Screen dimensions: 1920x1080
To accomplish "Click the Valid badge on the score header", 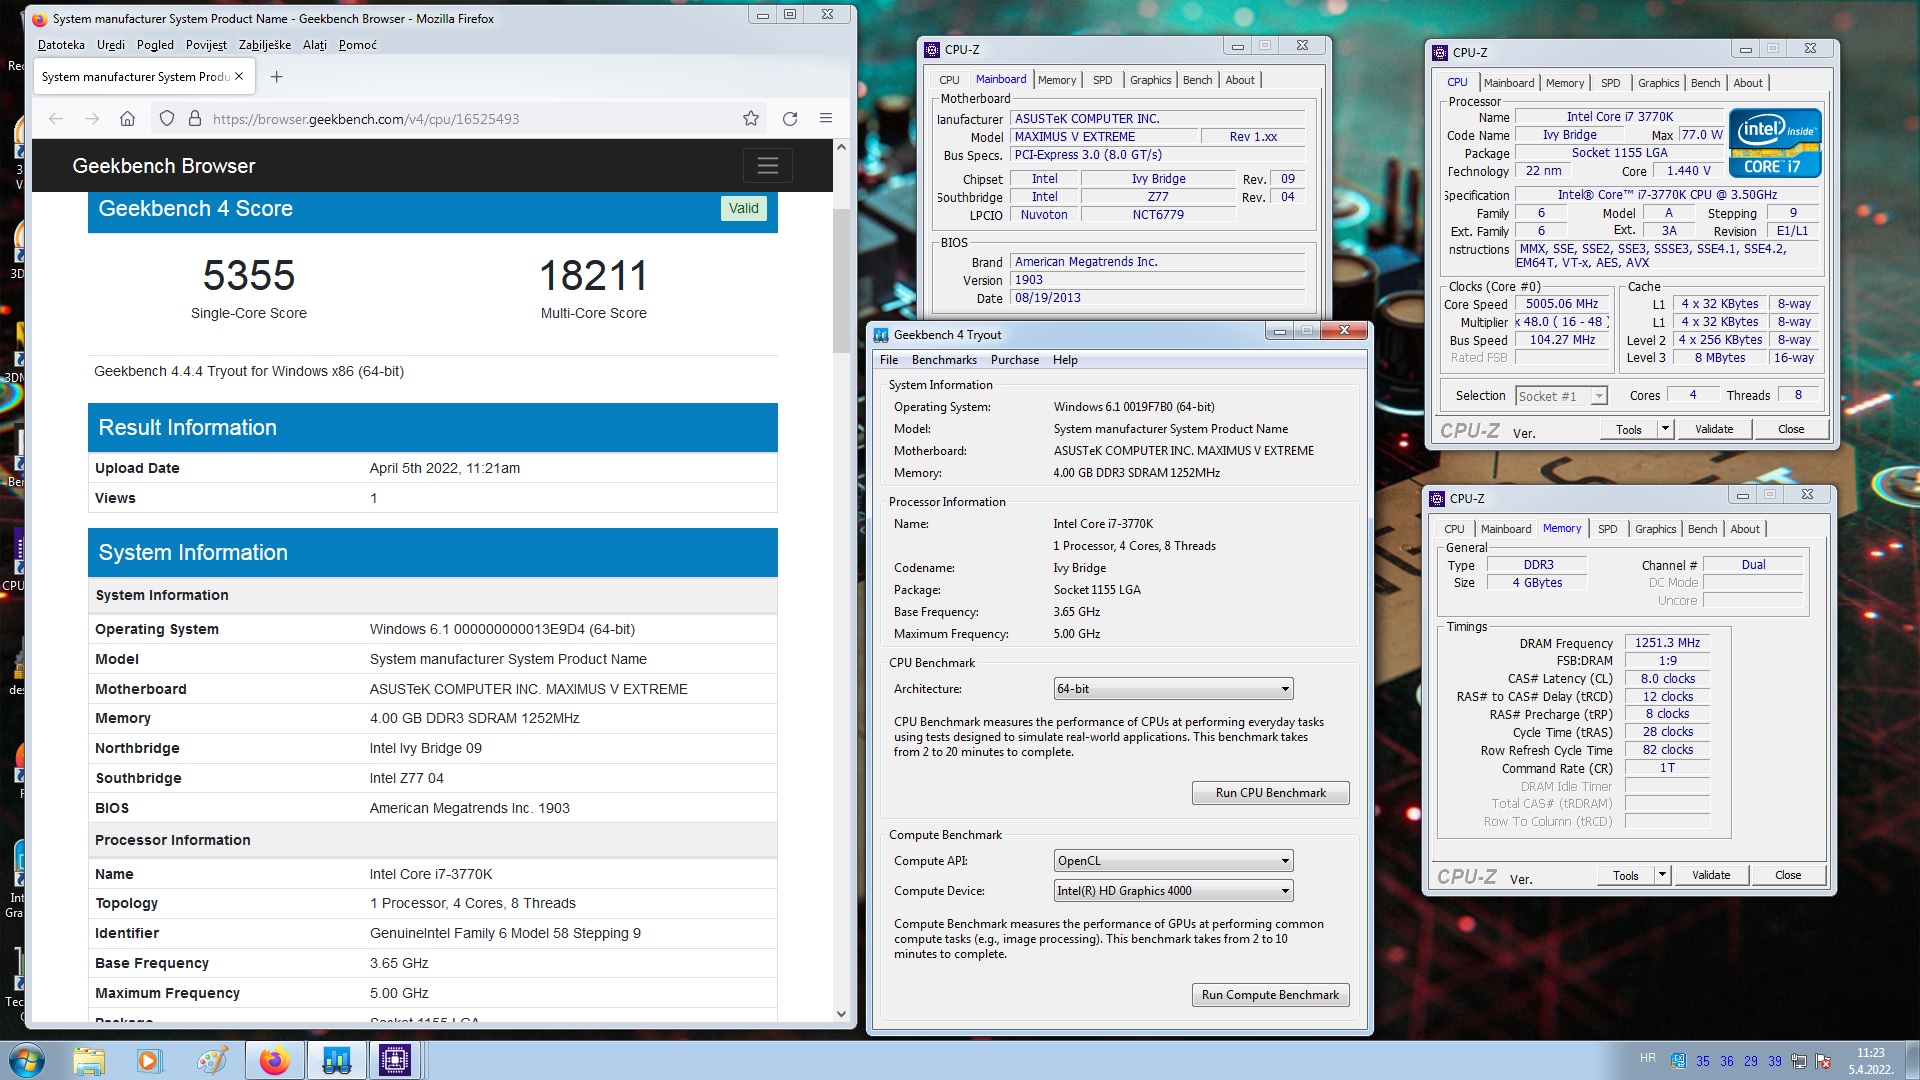I will (743, 208).
